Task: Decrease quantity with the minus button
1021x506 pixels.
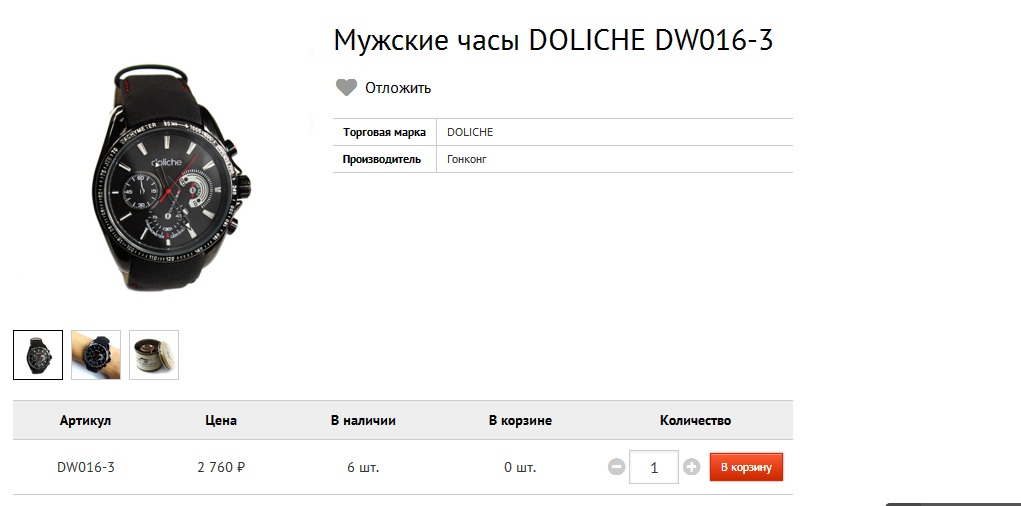Action: point(617,467)
